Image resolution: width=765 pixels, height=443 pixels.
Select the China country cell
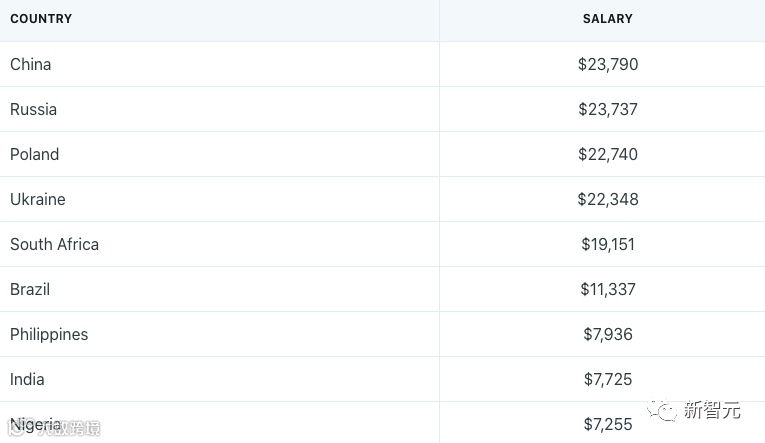31,64
